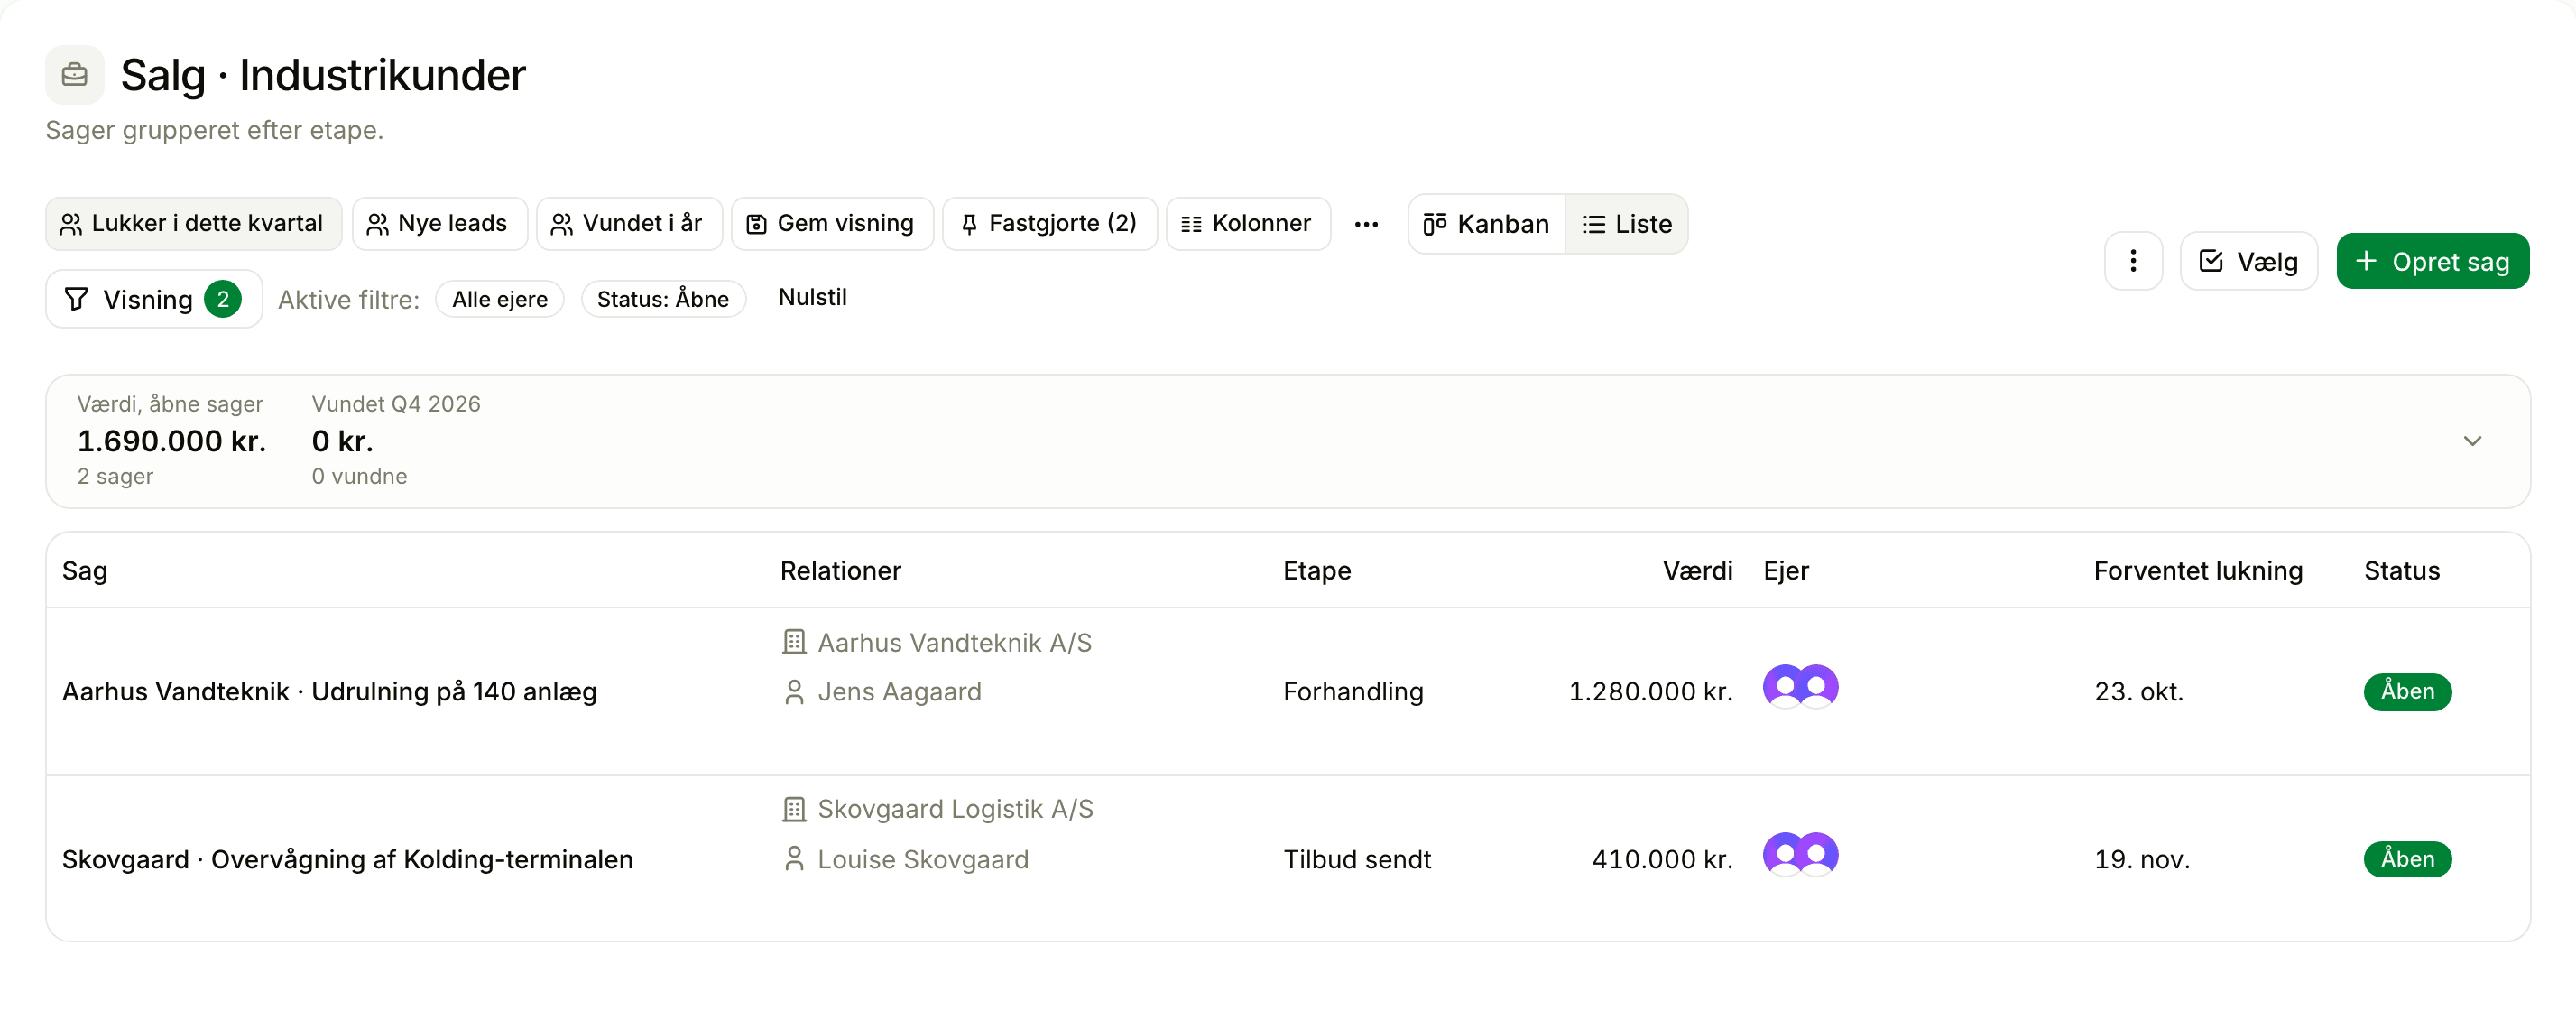This screenshot has height=1011, width=2576.
Task: Open the Visning filter dropdown
Action: (x=154, y=299)
